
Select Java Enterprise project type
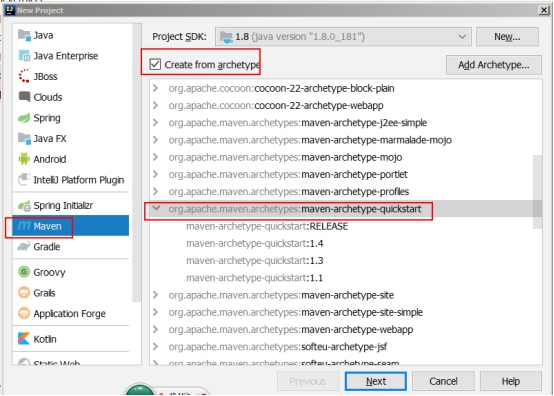click(71, 56)
